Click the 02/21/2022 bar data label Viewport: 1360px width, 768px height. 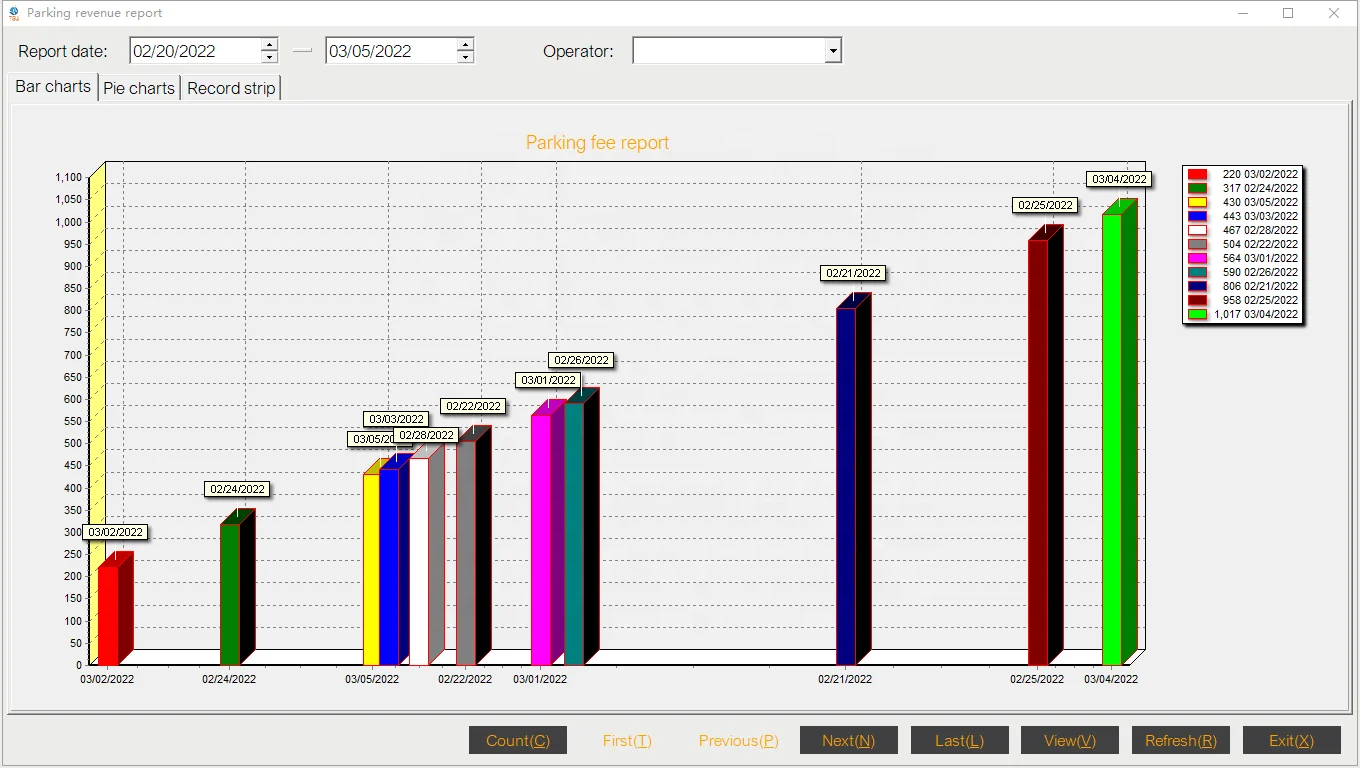pos(854,273)
